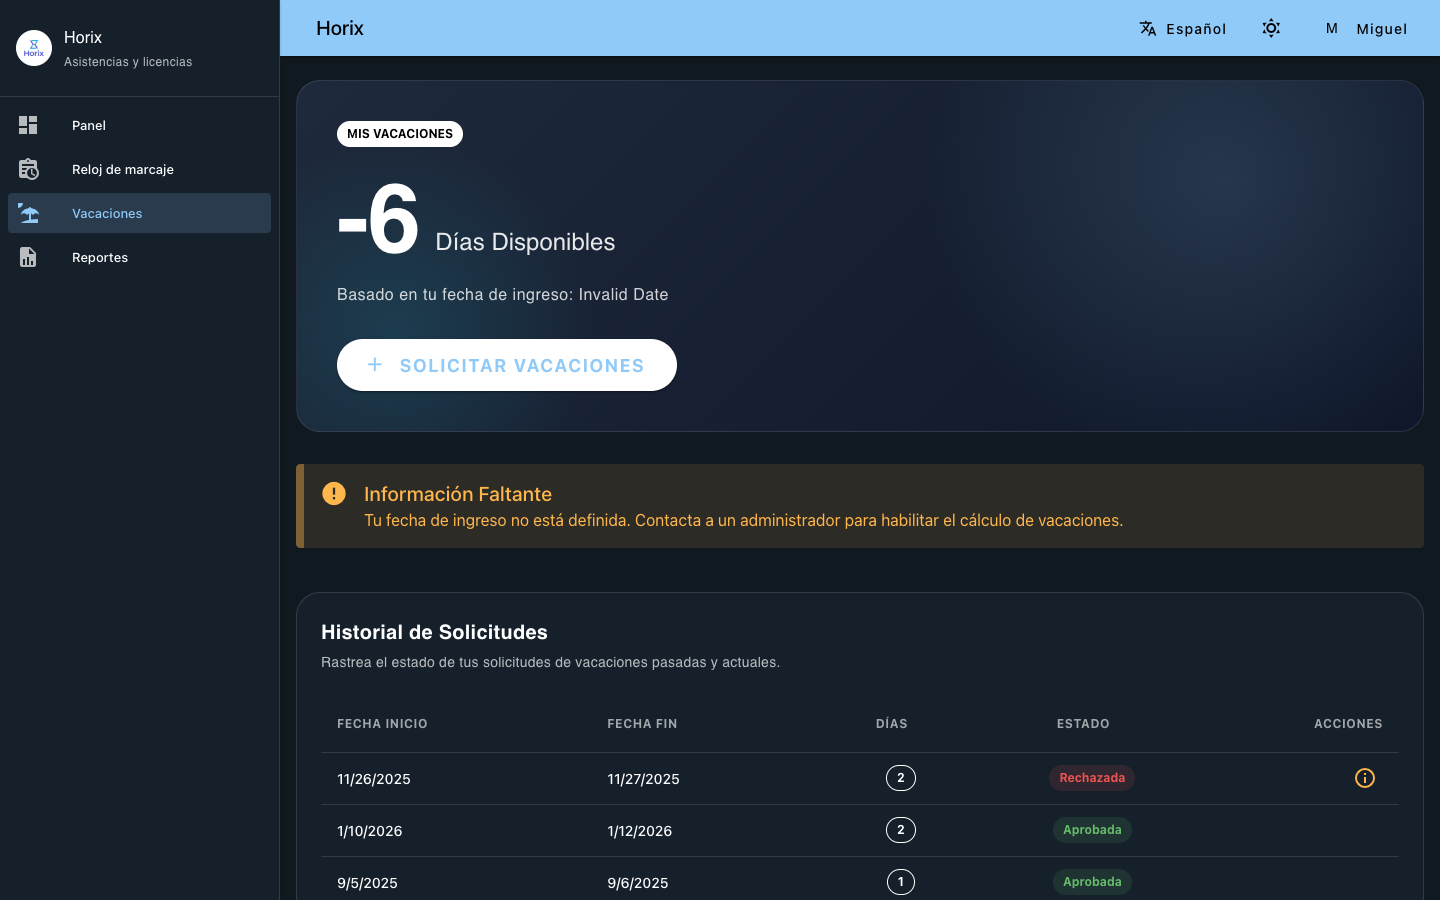Click the Reloj de marcaje clock icon
Screen dimensions: 1440x900
point(28,169)
